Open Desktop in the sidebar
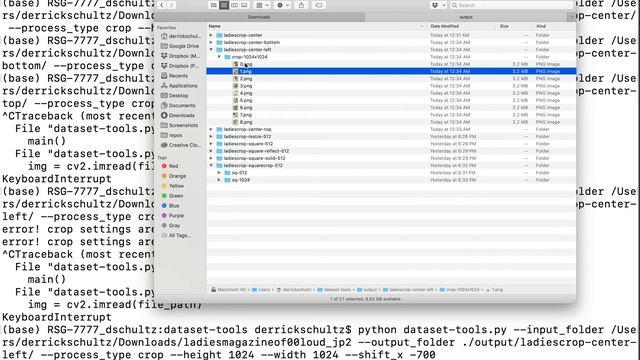 [175, 96]
